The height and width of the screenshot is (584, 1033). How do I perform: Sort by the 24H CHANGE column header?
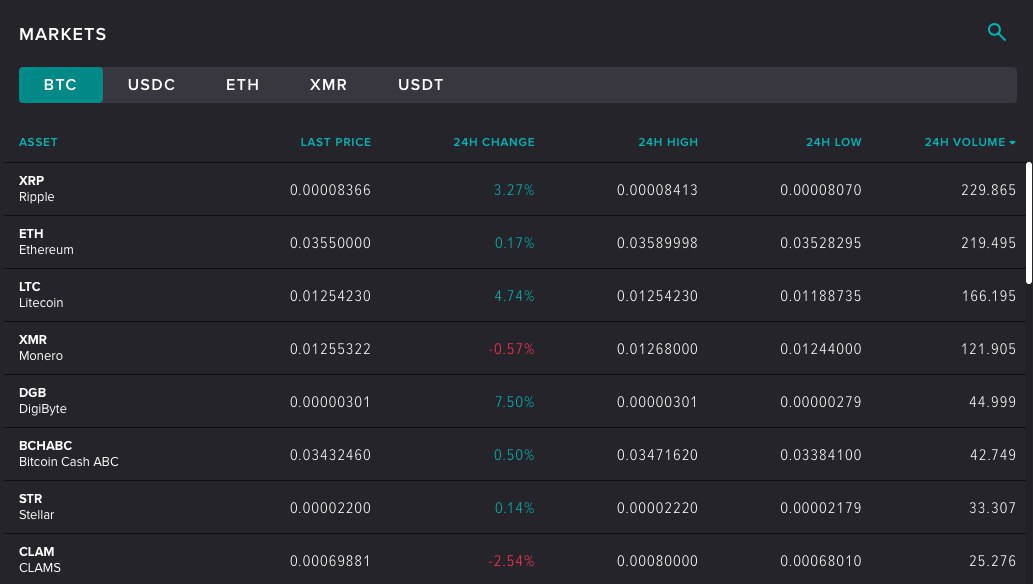(x=493, y=142)
